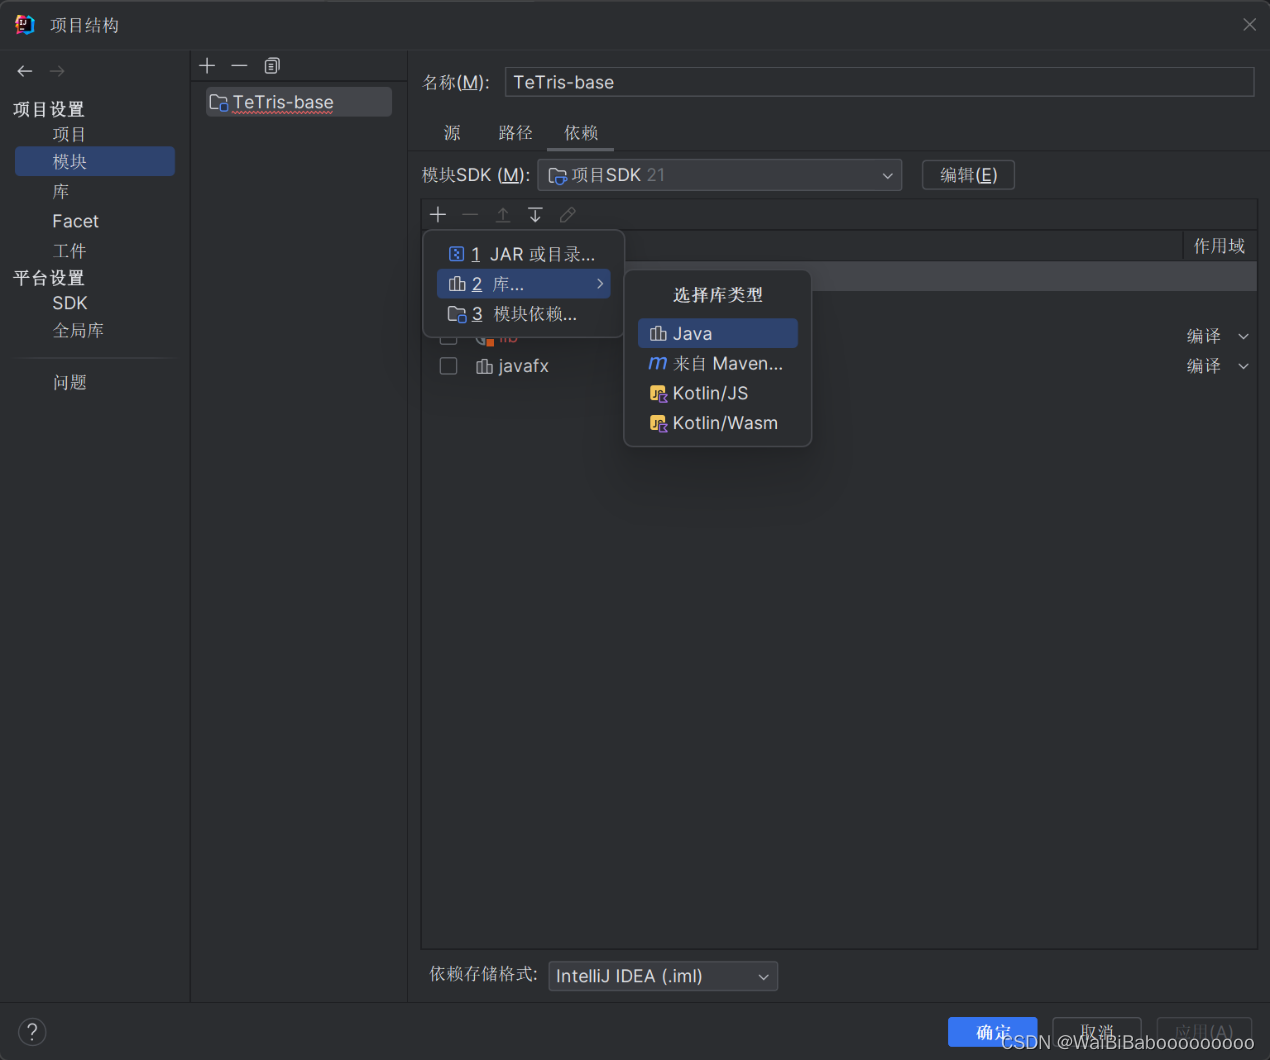Edit selected dependency with the pencil icon

568,214
